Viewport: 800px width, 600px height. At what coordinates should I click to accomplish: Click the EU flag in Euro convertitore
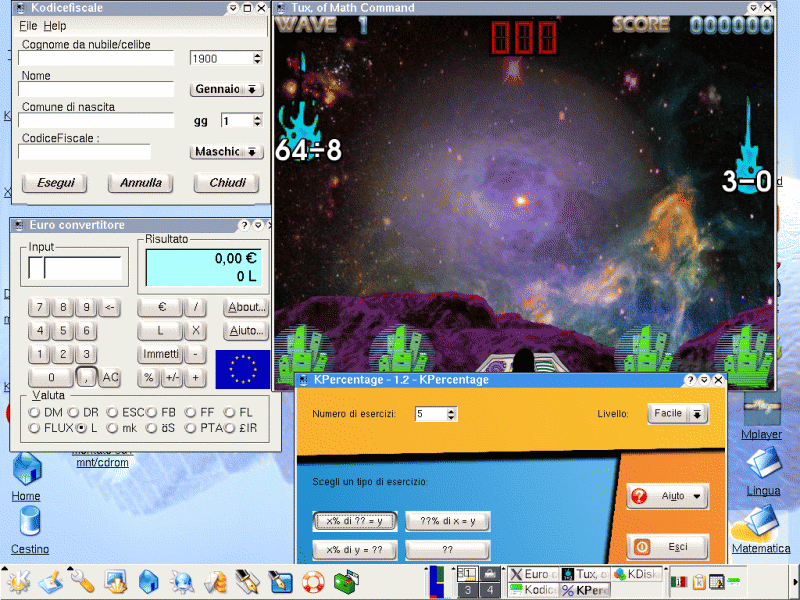(242, 369)
